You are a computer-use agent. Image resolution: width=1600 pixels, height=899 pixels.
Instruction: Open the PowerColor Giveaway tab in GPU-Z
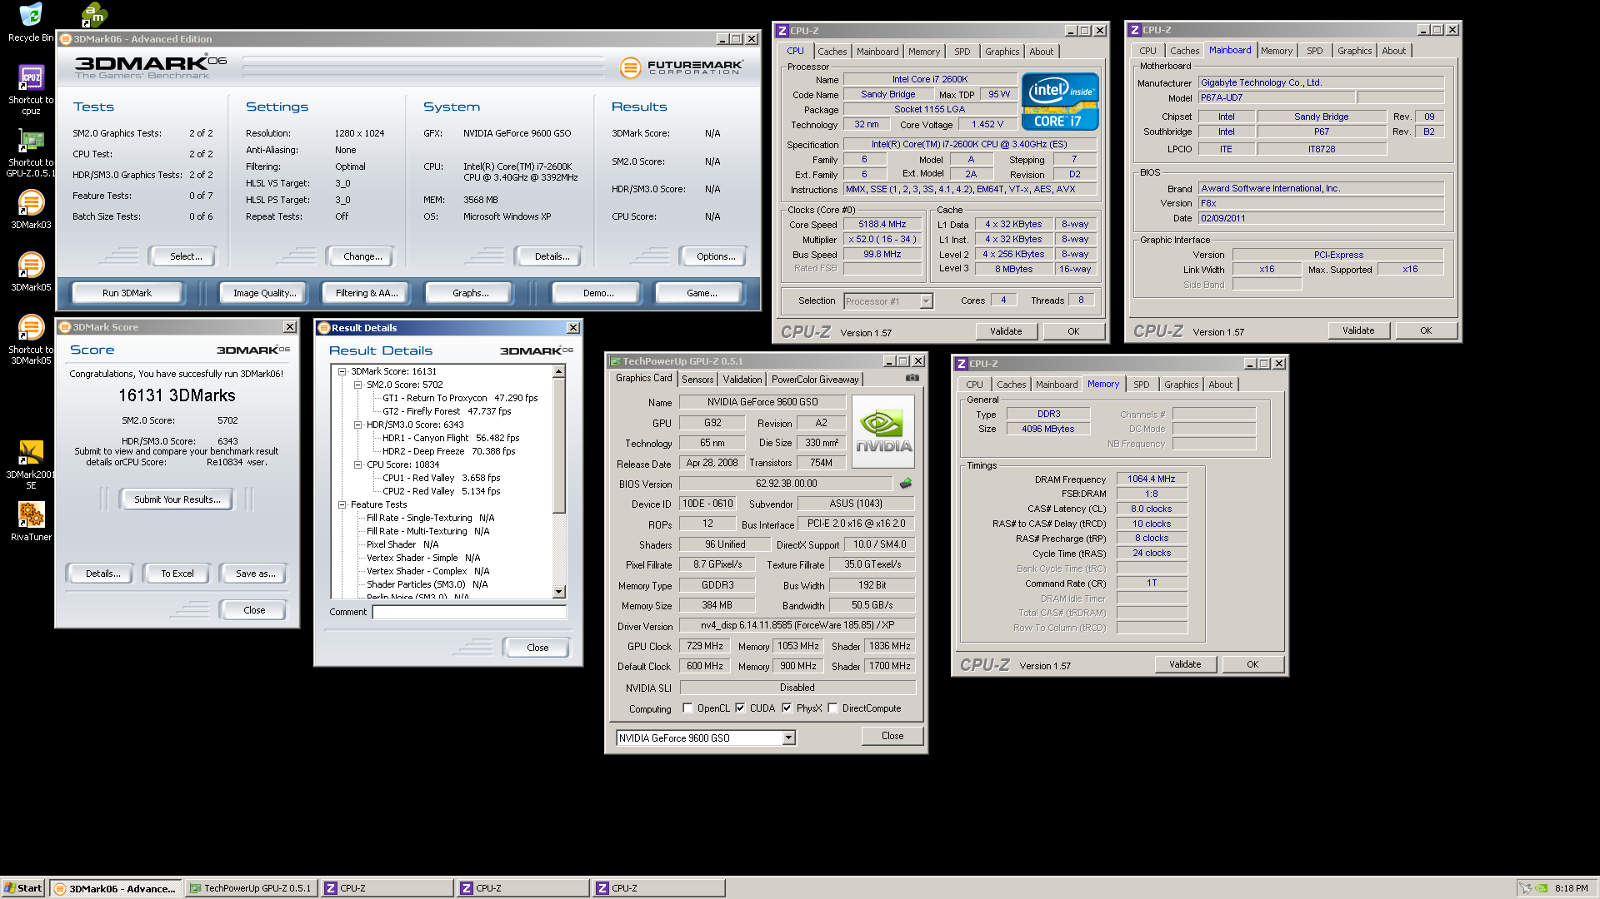point(815,379)
